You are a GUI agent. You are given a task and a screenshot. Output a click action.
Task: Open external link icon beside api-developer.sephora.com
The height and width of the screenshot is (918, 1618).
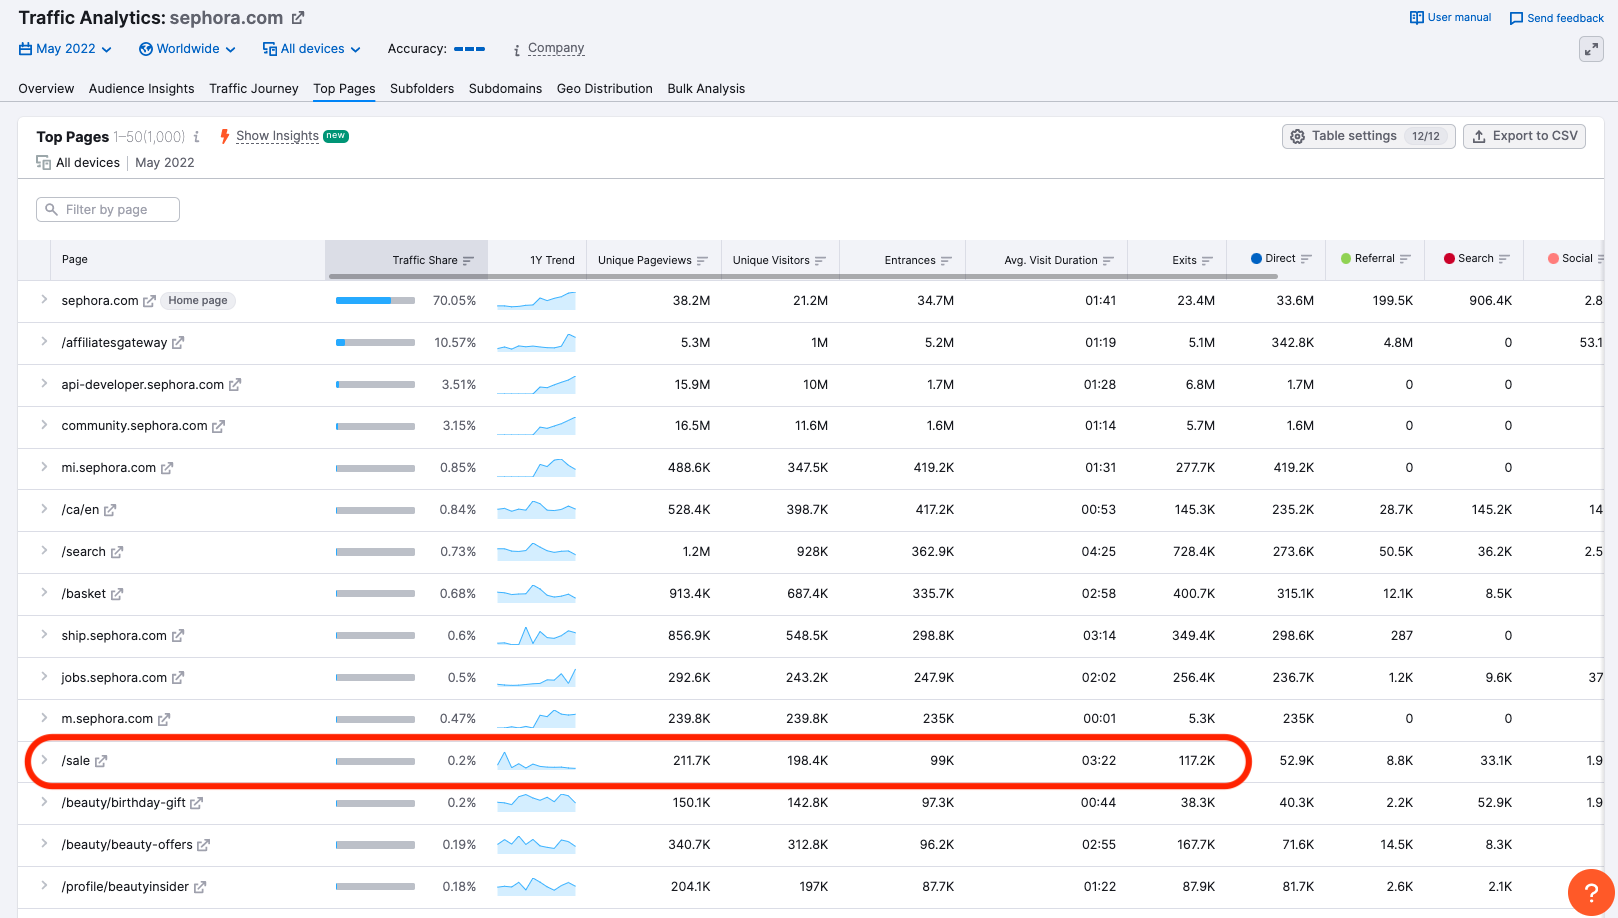coord(235,385)
